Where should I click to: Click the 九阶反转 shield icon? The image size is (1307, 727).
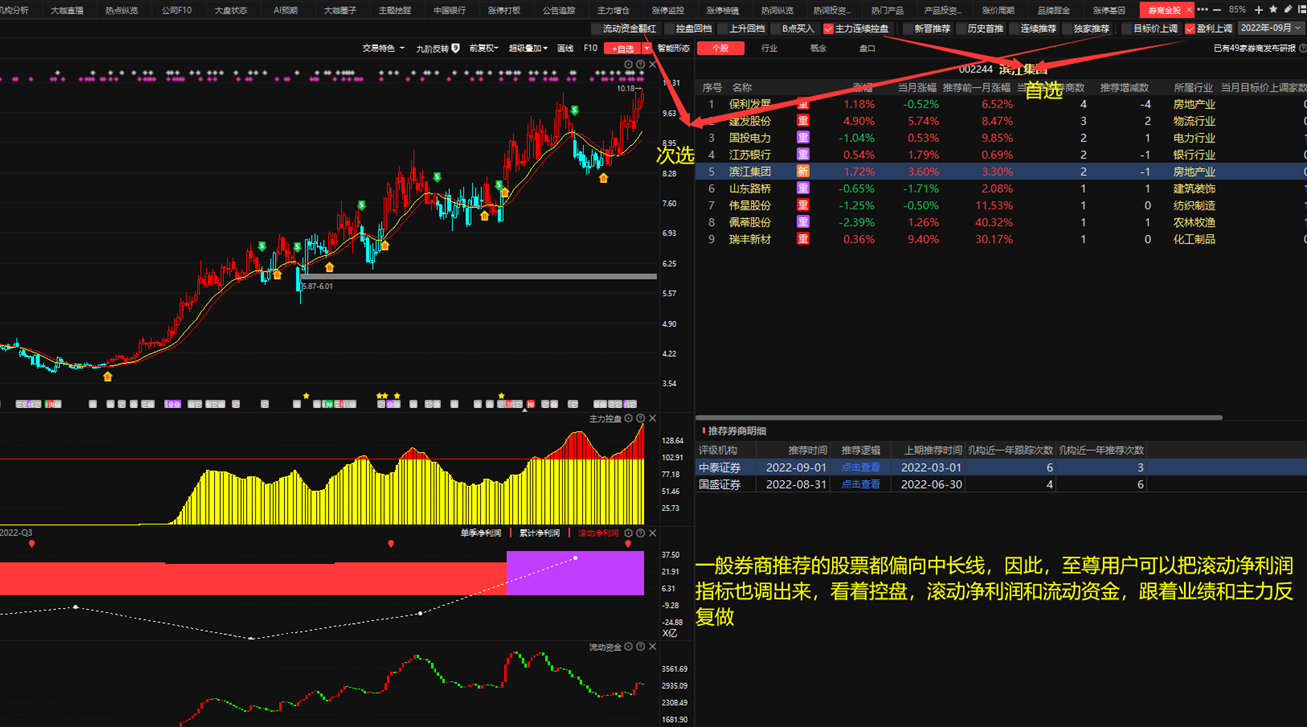[455, 48]
